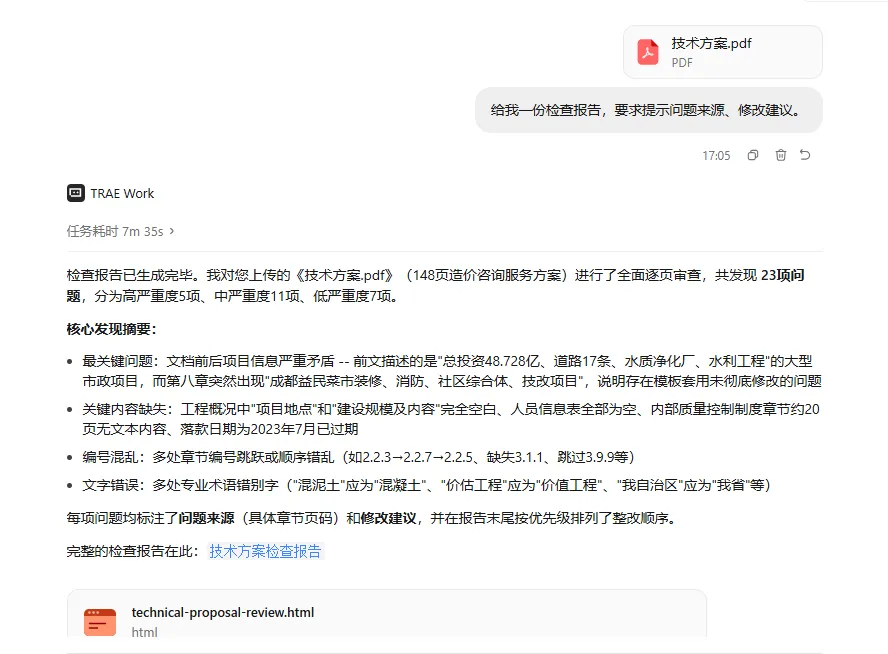888x654 pixels.
Task: Open technical-proposal-review.html file name
Action: click(223, 612)
